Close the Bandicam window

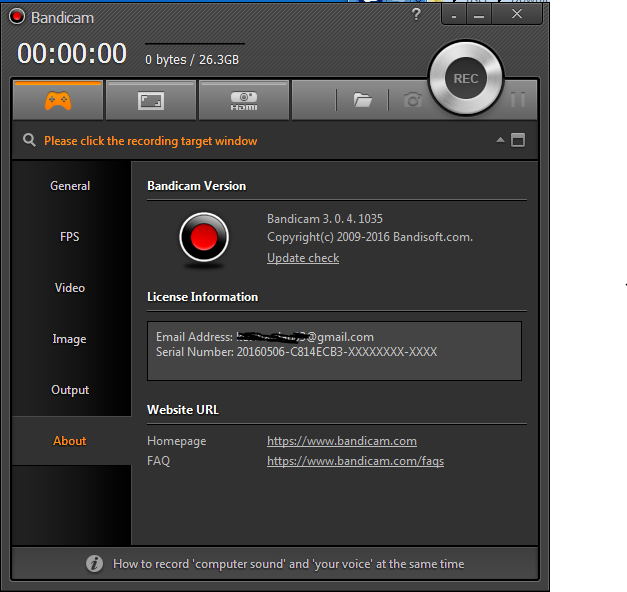point(517,14)
